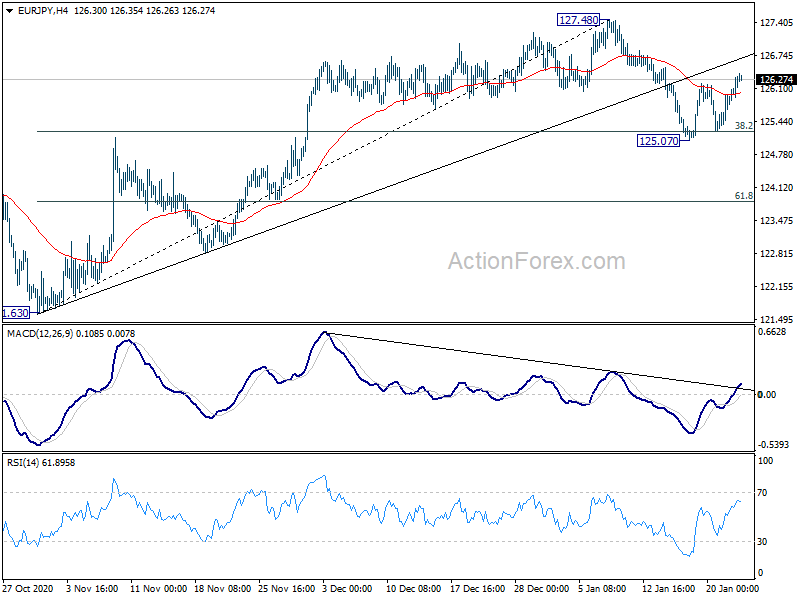800x600 pixels.
Task: Select the 127.480 price label
Action: point(579,20)
